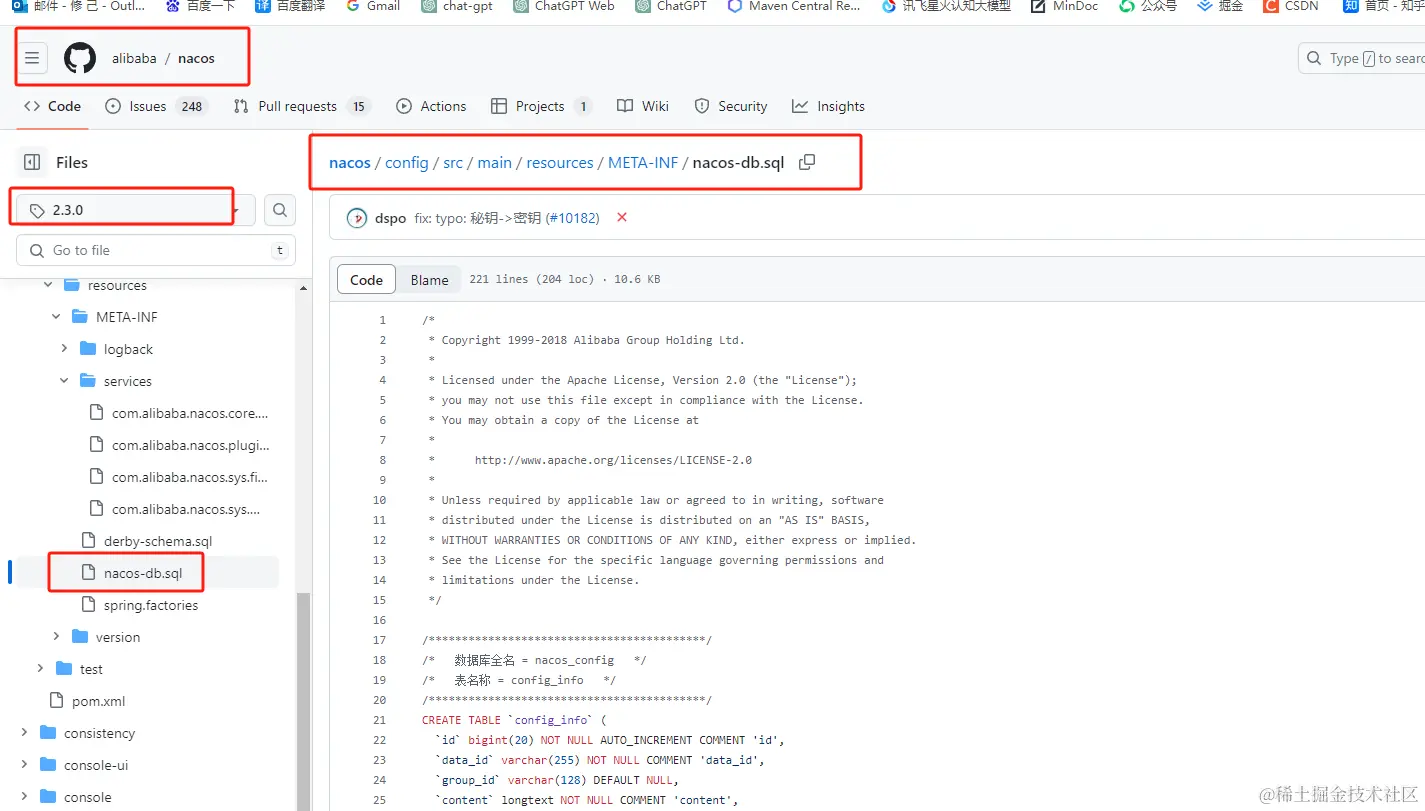Click the dspo author avatar
The height and width of the screenshot is (811, 1425).
(x=356, y=218)
